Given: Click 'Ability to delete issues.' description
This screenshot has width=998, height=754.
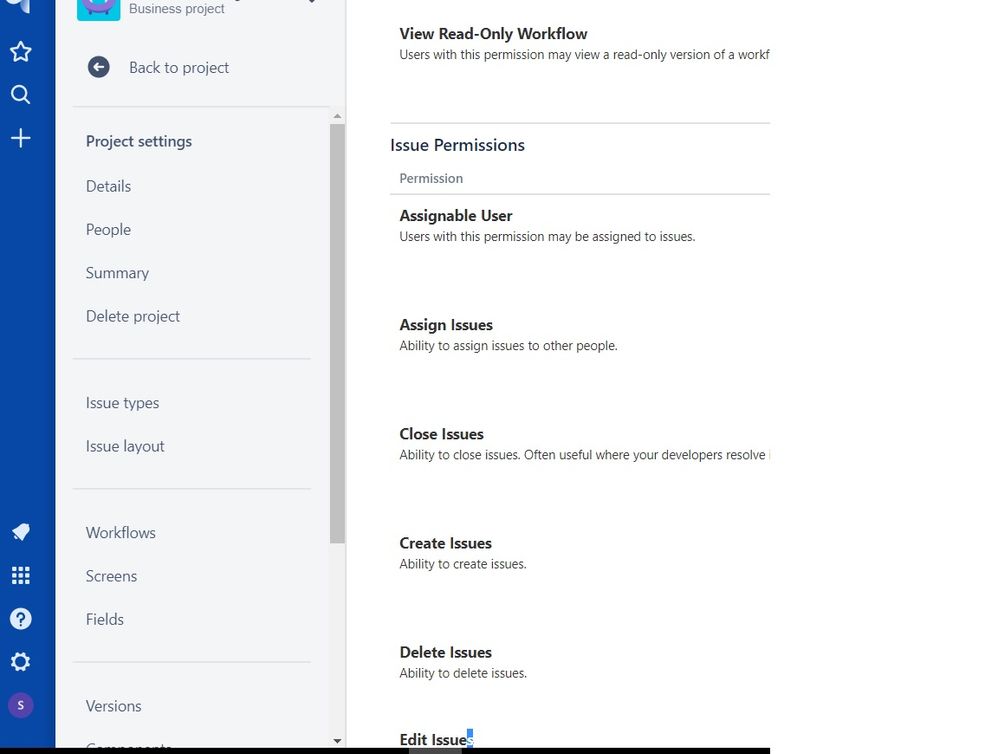Looking at the screenshot, I should pyautogui.click(x=463, y=673).
